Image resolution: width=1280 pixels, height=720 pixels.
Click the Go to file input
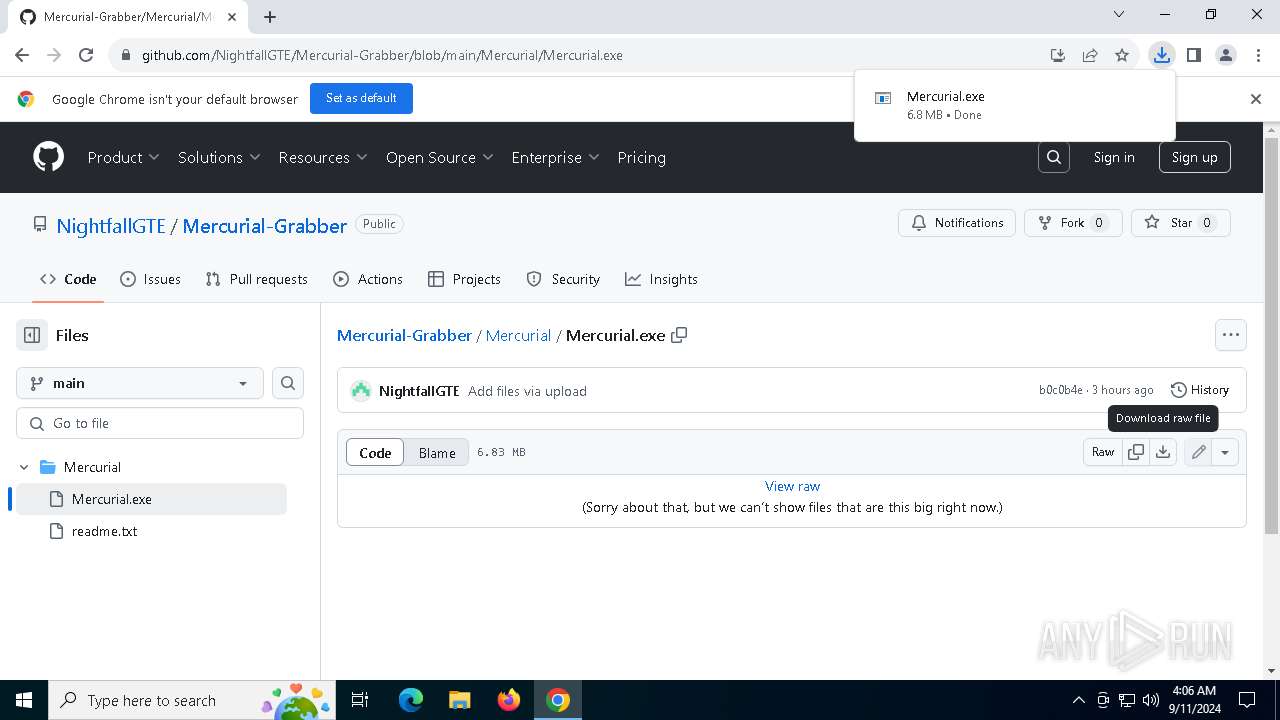coord(160,423)
